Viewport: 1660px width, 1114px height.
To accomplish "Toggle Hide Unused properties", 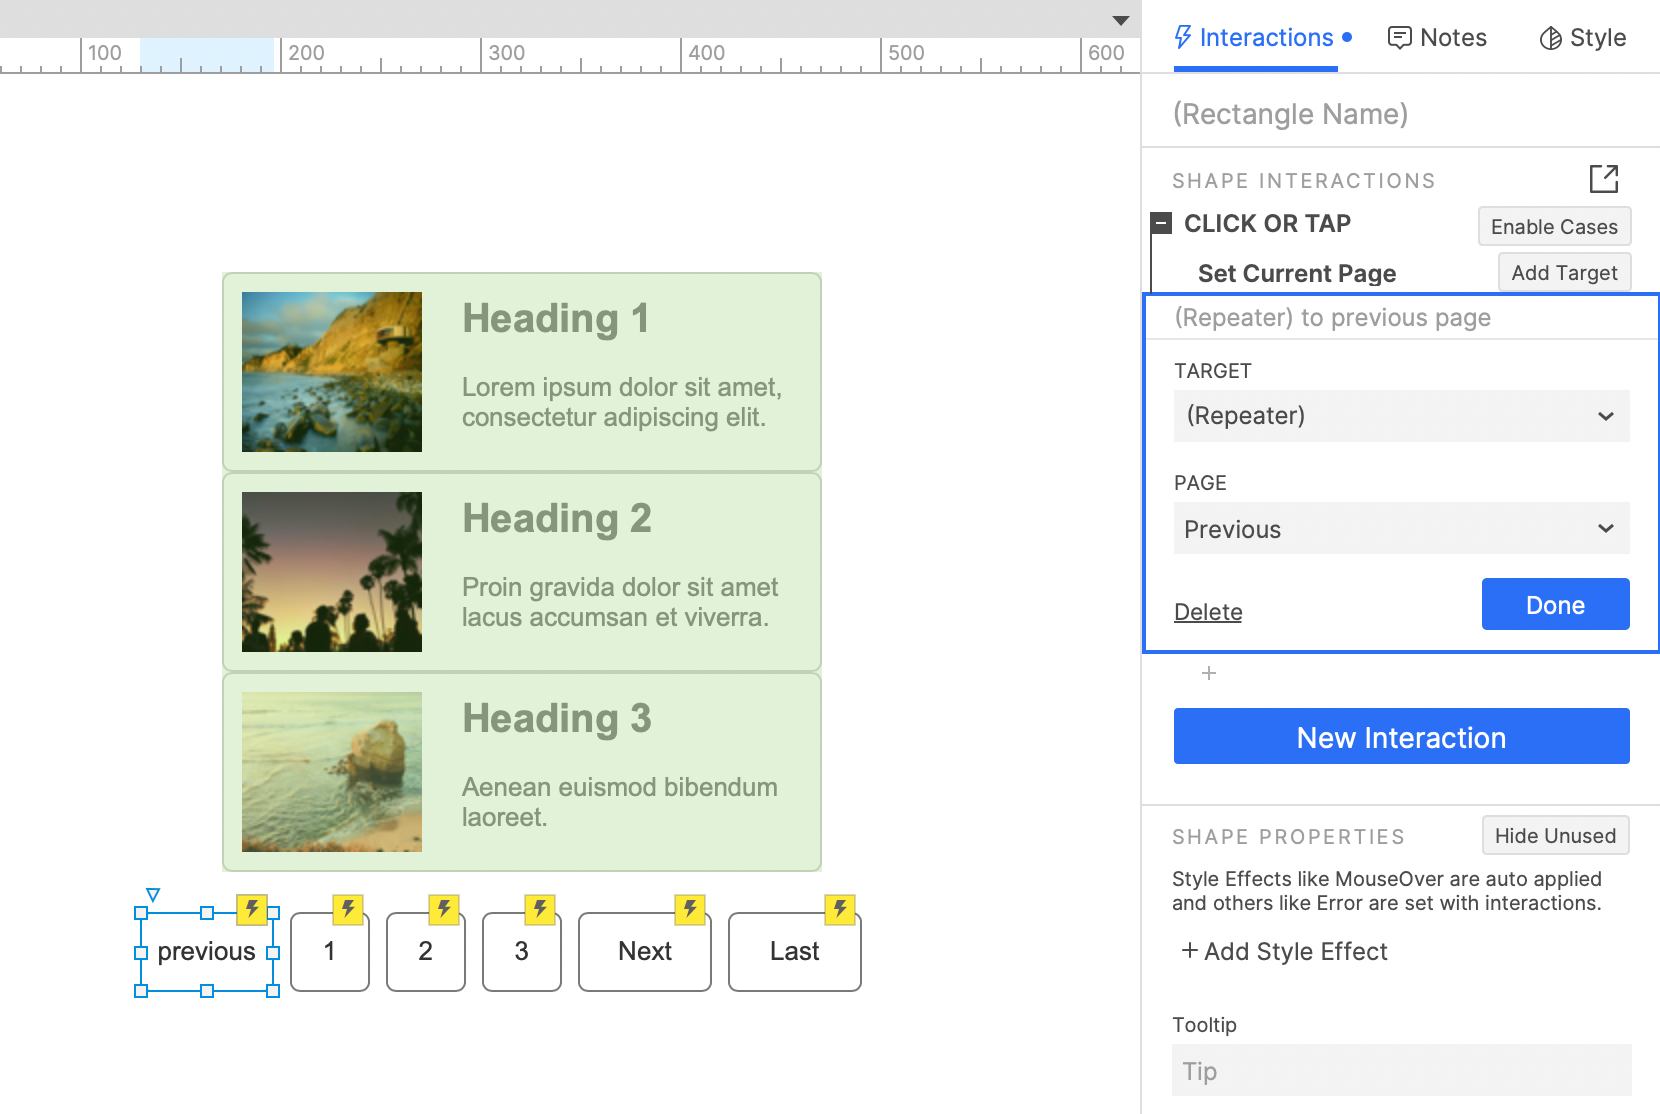I will (1555, 836).
